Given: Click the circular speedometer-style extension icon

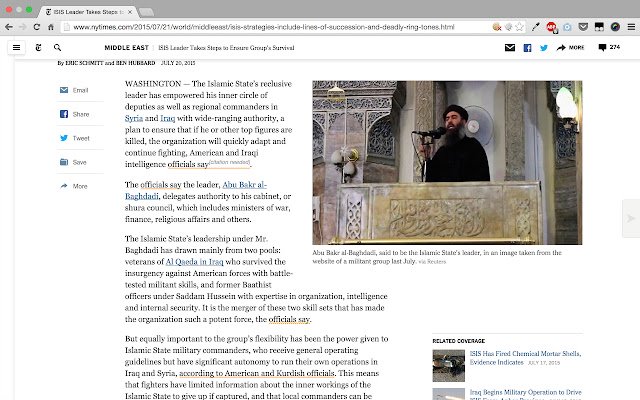Looking at the screenshot, I should coord(615,27).
